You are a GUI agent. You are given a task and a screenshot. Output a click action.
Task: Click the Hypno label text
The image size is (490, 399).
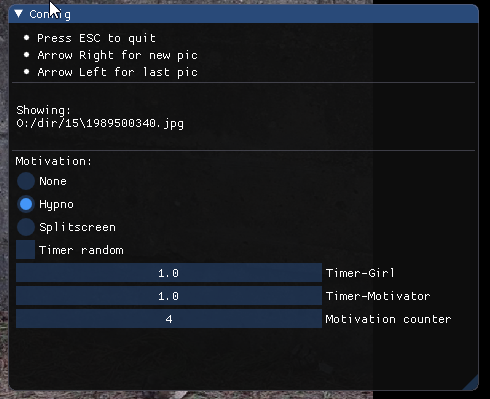(56, 204)
